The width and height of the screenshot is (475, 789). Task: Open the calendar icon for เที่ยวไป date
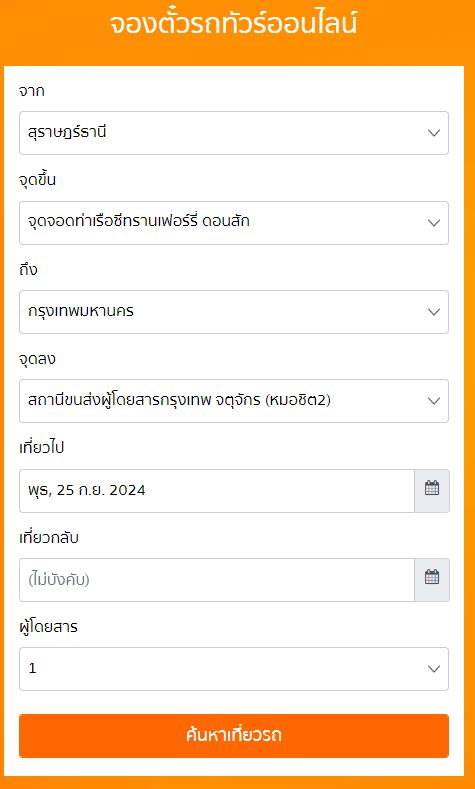pyautogui.click(x=432, y=491)
